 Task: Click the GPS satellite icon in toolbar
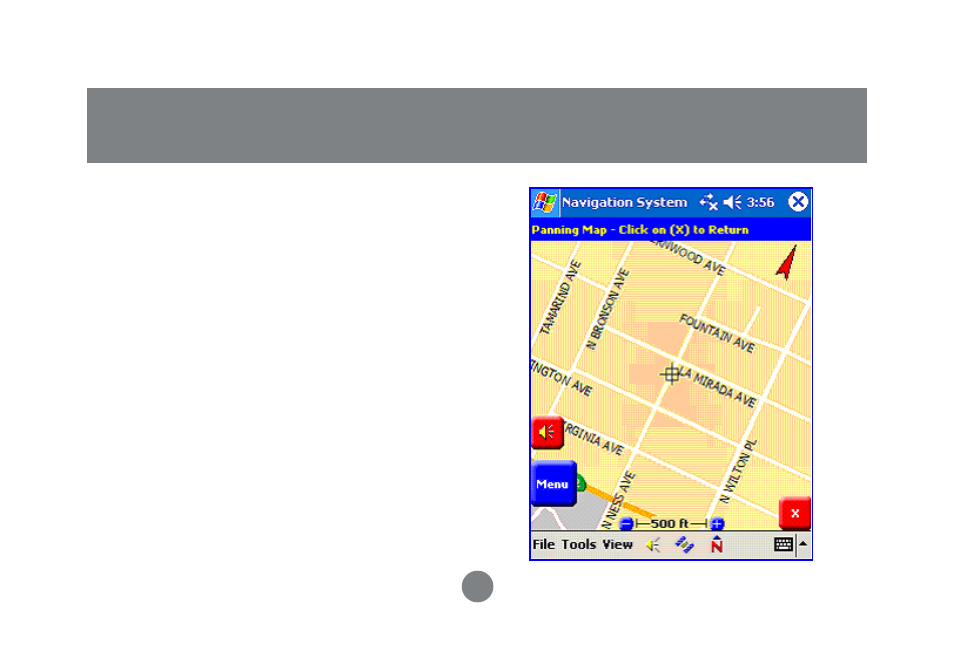(684, 545)
